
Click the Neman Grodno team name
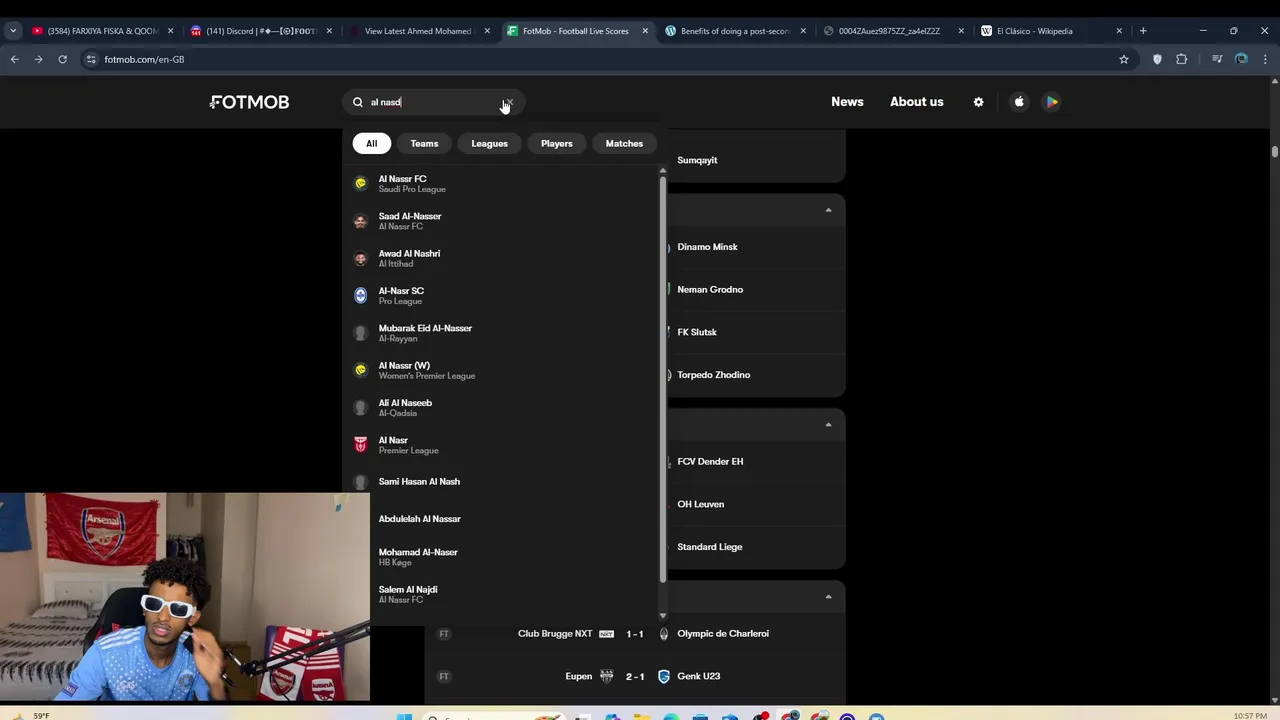click(710, 290)
